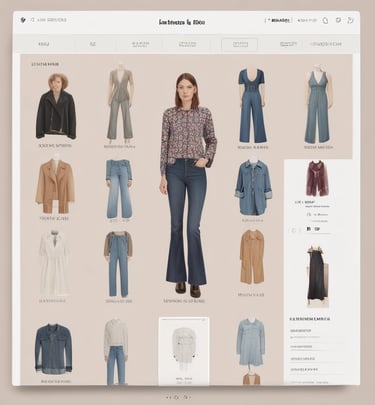Open the outlined tab in the navigation bar
375x405 pixels.
tap(240, 44)
